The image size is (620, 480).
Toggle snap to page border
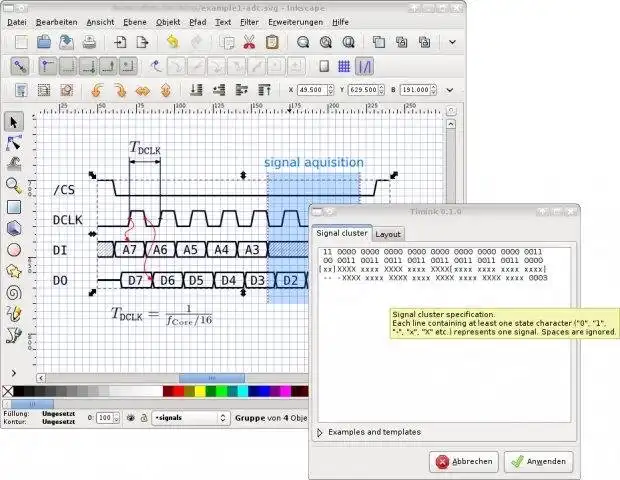pos(324,66)
